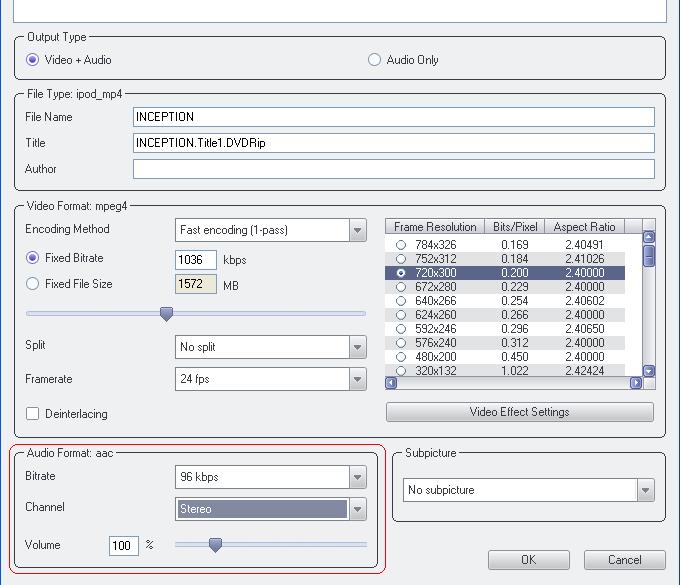The image size is (680, 585).
Task: Click the video bitrate slider handle
Action: tap(166, 314)
